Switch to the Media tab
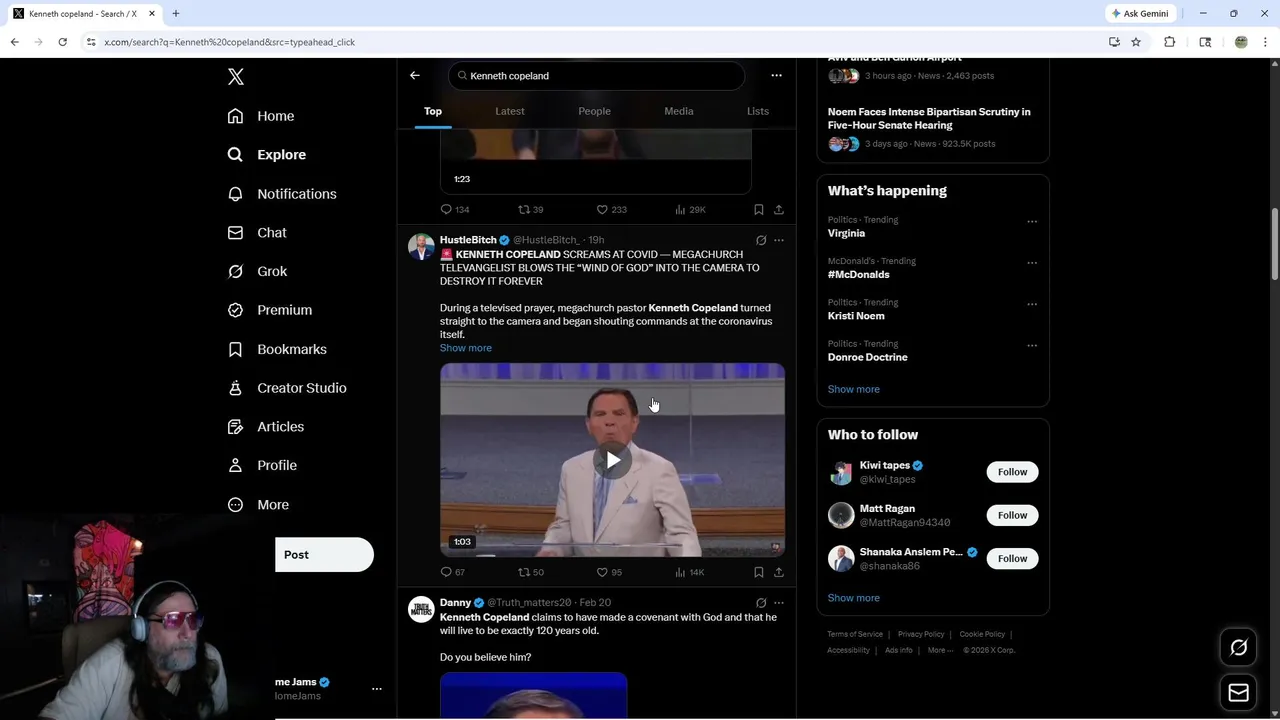The width and height of the screenshot is (1280, 720). pyautogui.click(x=679, y=111)
